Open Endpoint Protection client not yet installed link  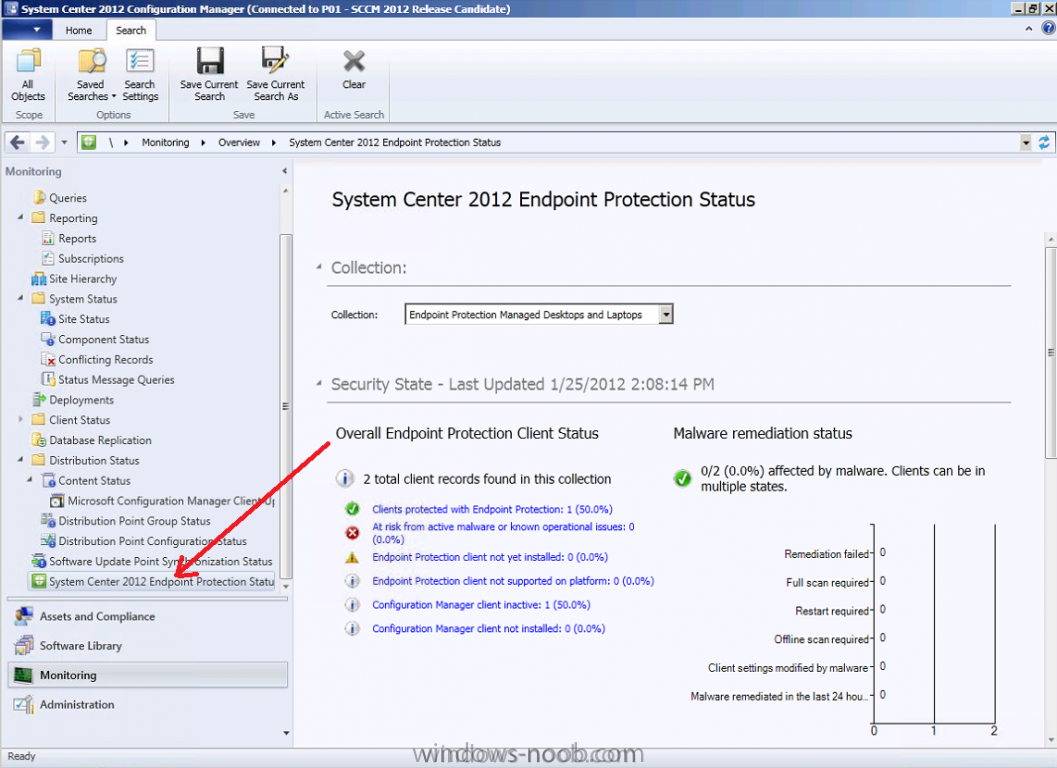click(490, 557)
